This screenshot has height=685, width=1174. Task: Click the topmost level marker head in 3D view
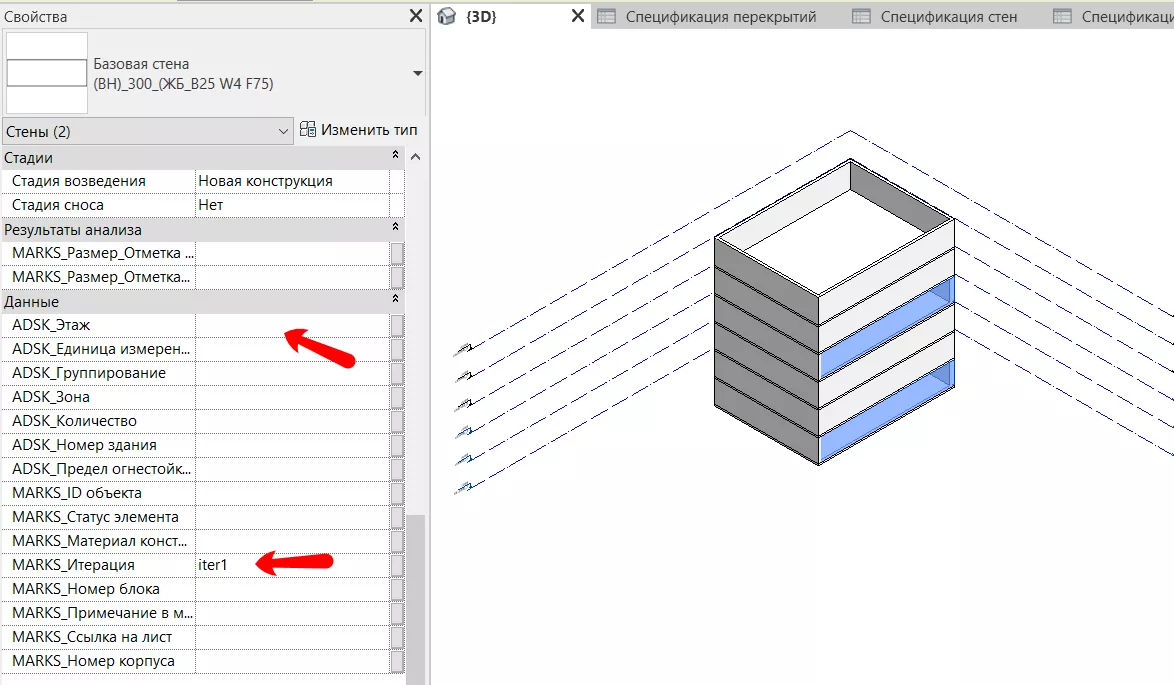click(x=462, y=349)
